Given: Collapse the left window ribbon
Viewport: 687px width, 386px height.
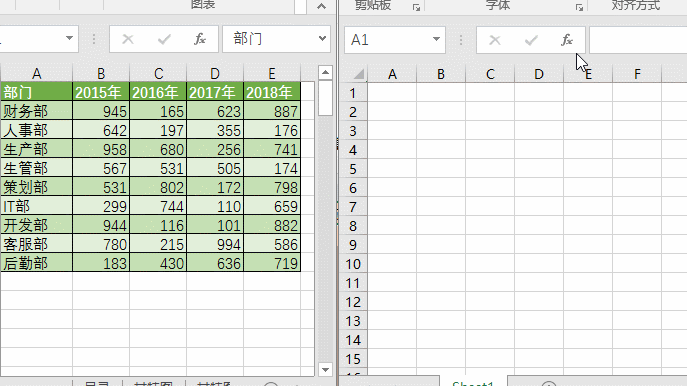Looking at the screenshot, I should pos(321,6).
